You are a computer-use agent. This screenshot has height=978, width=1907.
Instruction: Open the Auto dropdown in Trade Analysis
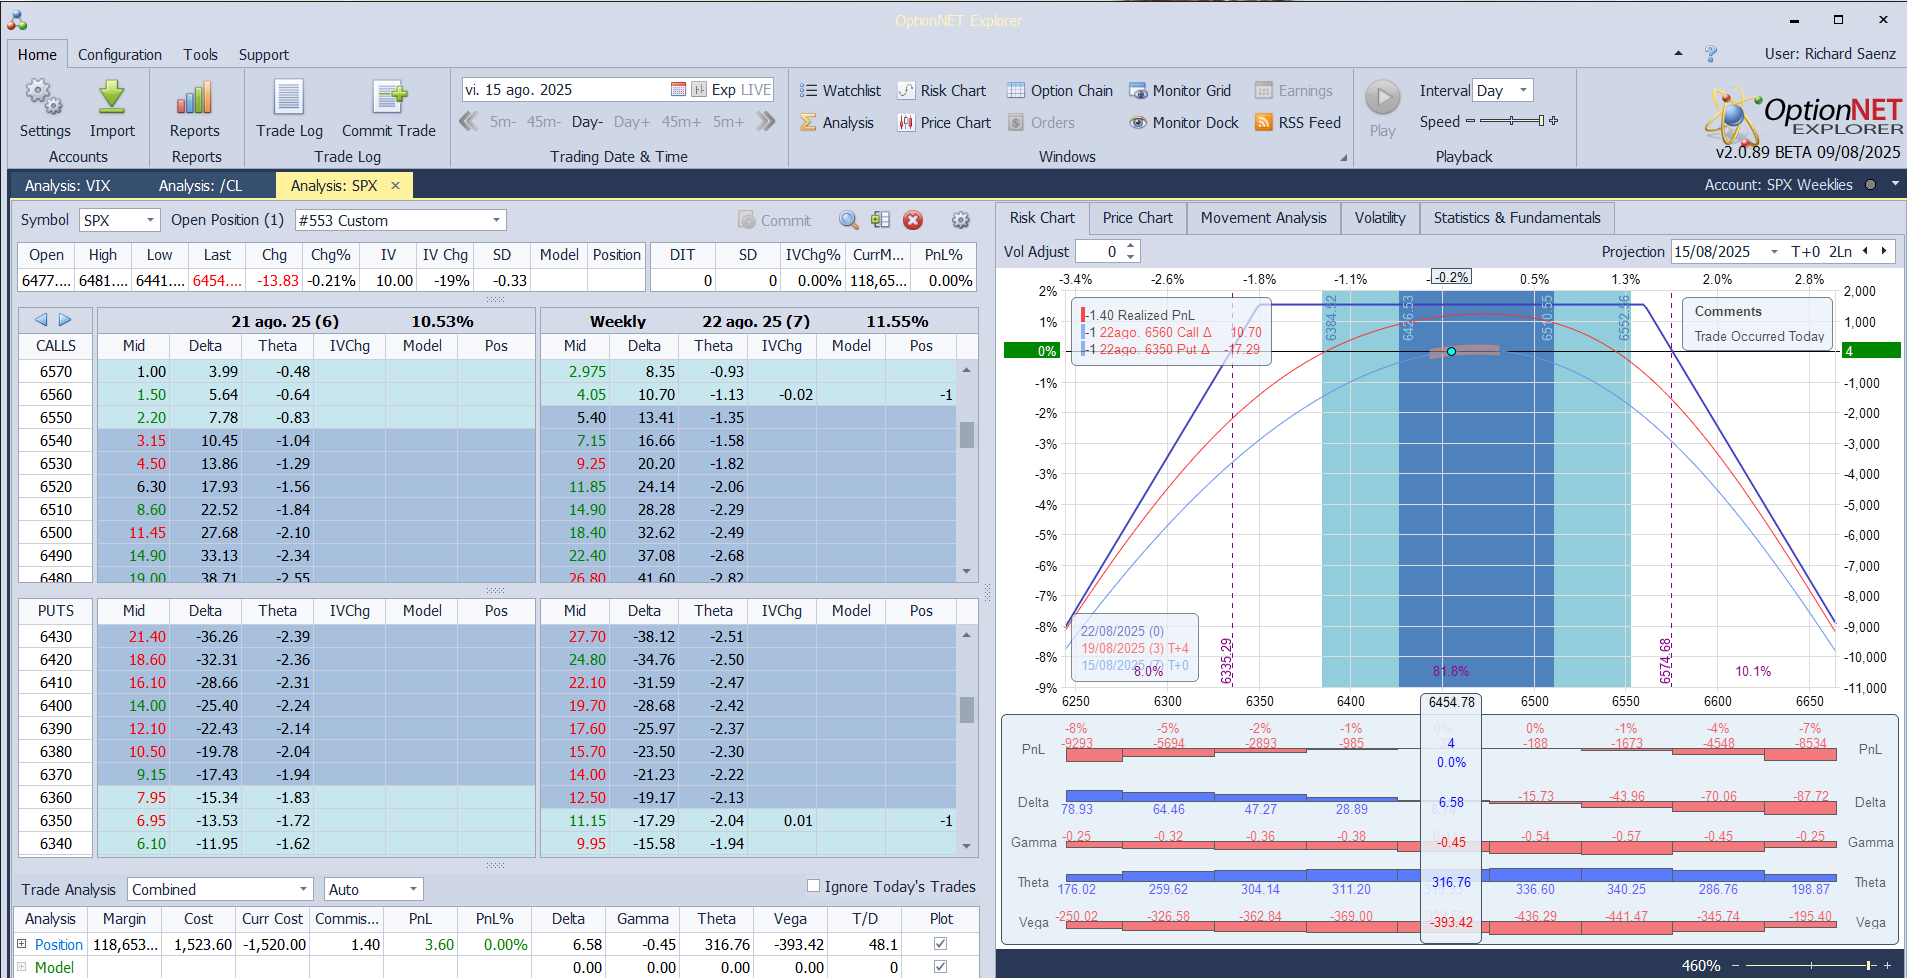coord(412,889)
